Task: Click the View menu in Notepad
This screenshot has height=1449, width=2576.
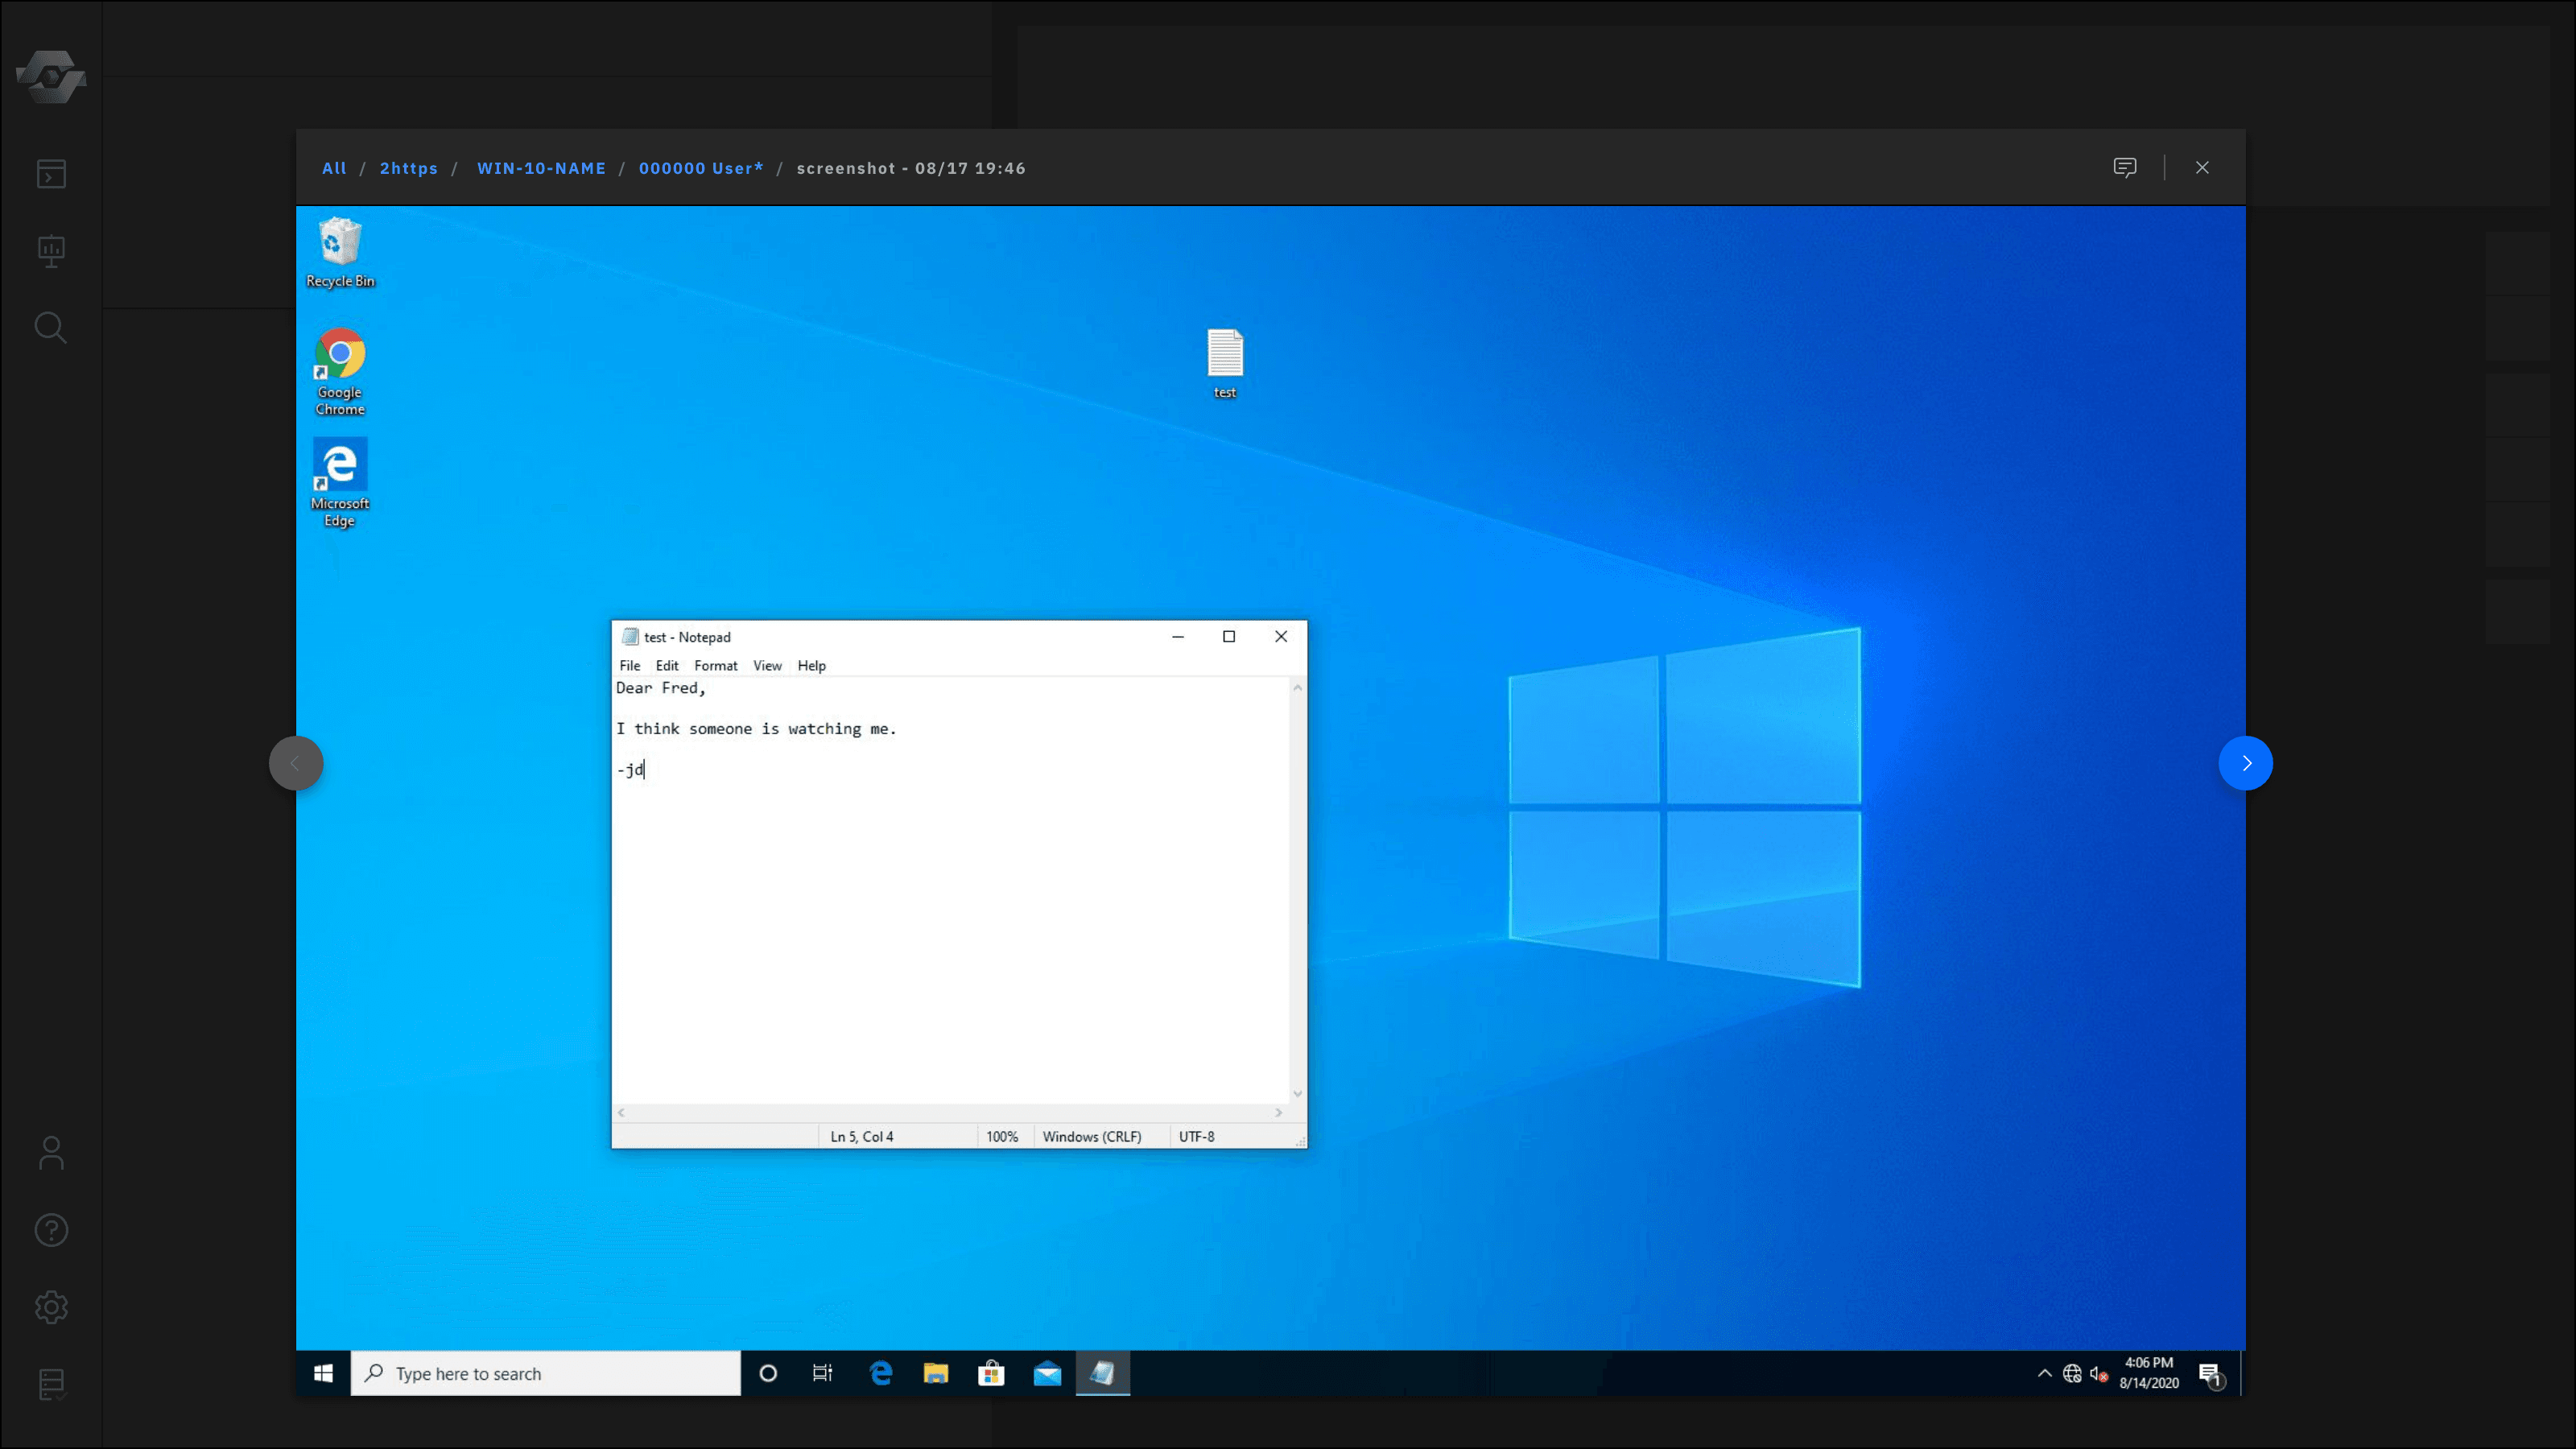Action: (x=766, y=665)
